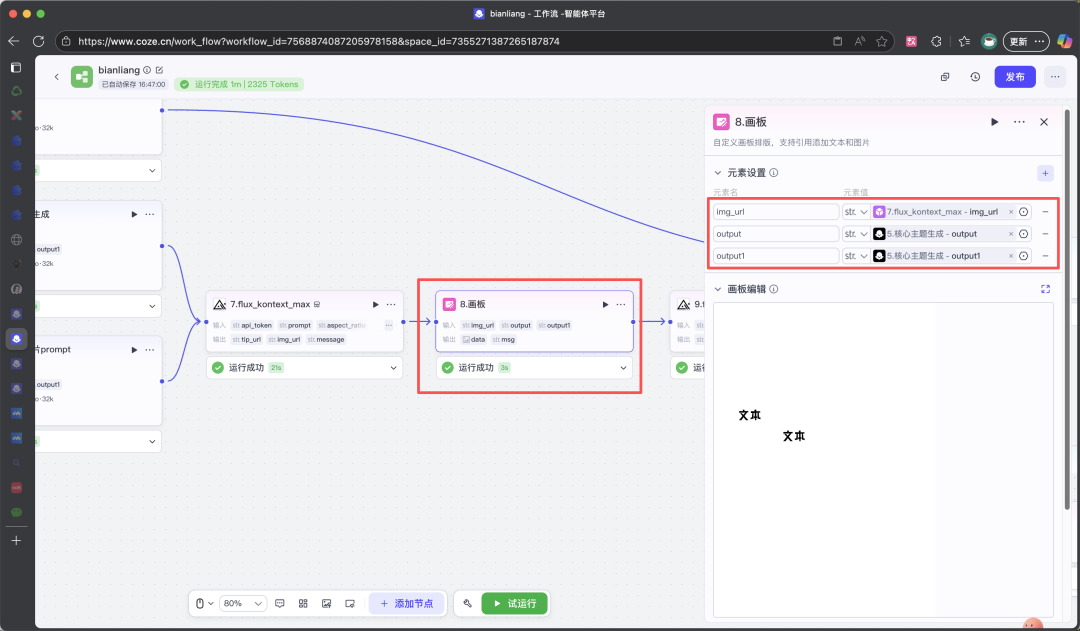
Task: Show info tooltip next to 元素设置
Action: coord(773,173)
